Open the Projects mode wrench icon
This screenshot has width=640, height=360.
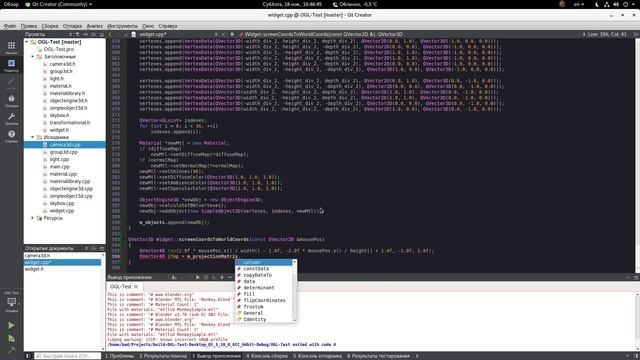(11, 117)
